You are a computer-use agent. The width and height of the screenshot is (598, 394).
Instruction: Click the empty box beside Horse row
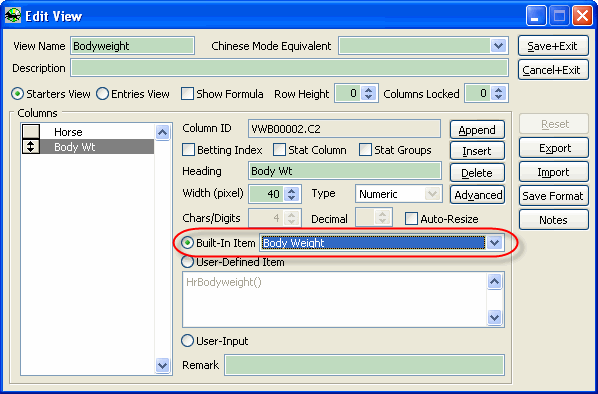[31, 132]
